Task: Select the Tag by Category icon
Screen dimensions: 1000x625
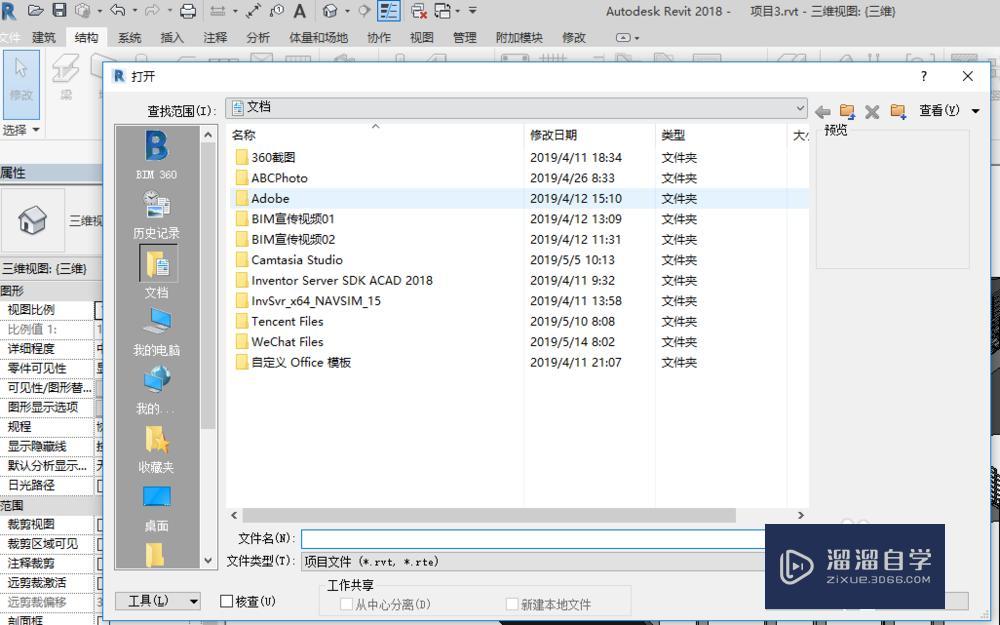Action: 277,10
